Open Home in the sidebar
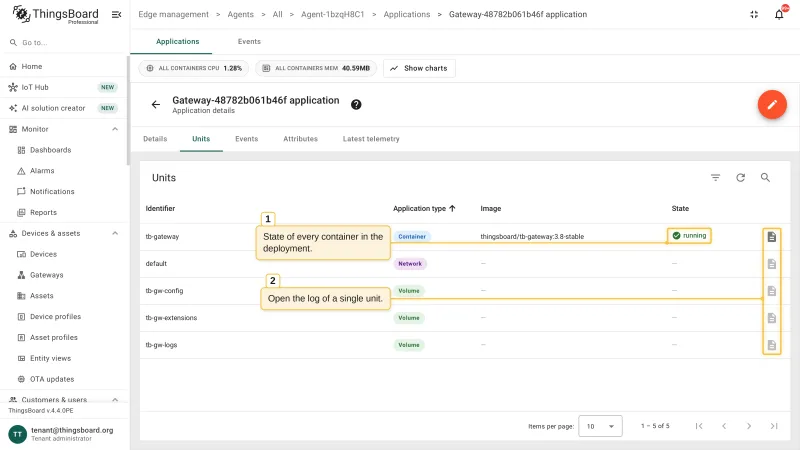Screen dimensions: 800x450 coord(63,66)
